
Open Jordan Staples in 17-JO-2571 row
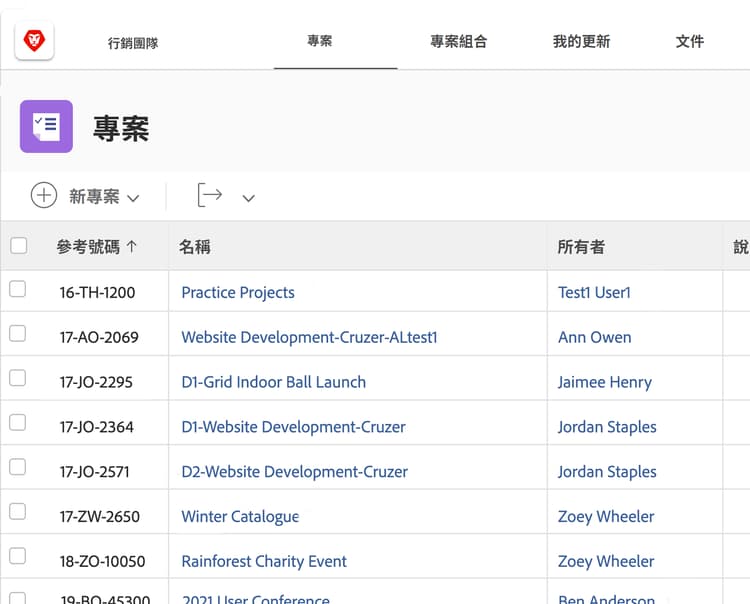coord(607,472)
